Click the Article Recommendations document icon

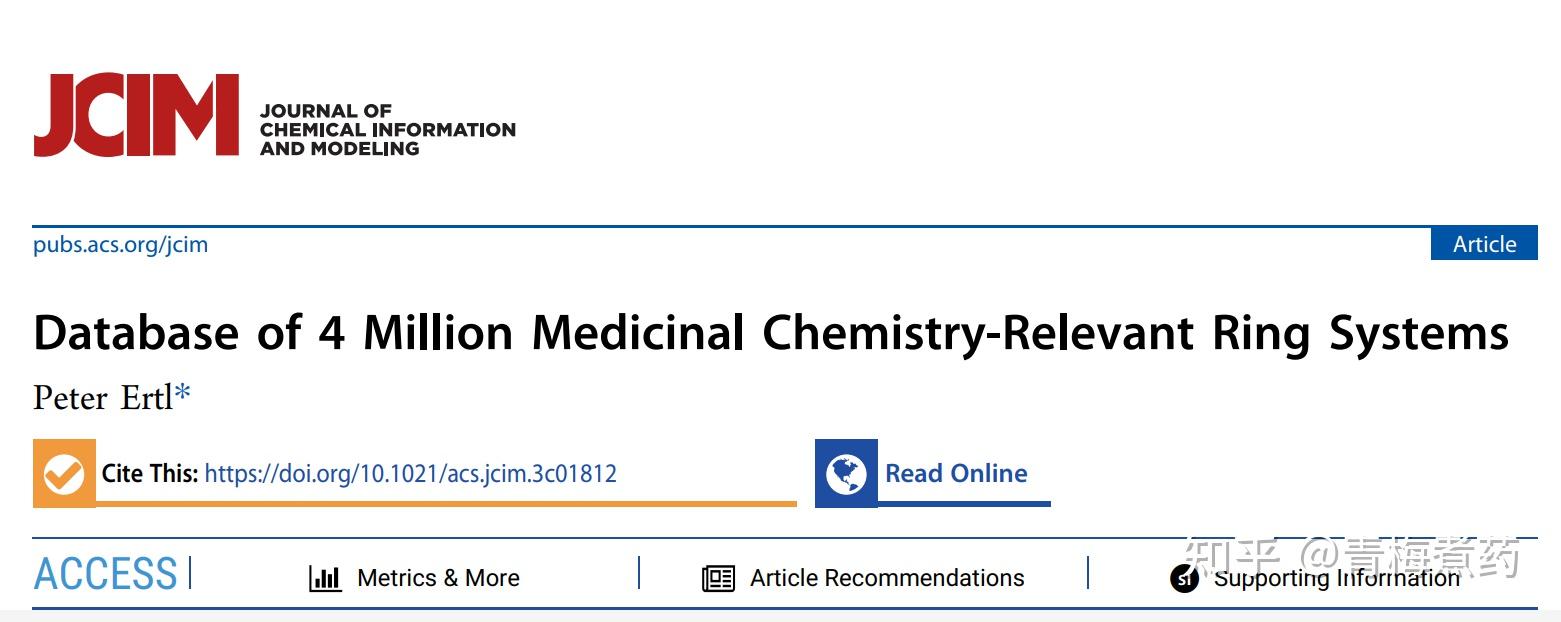(718, 578)
